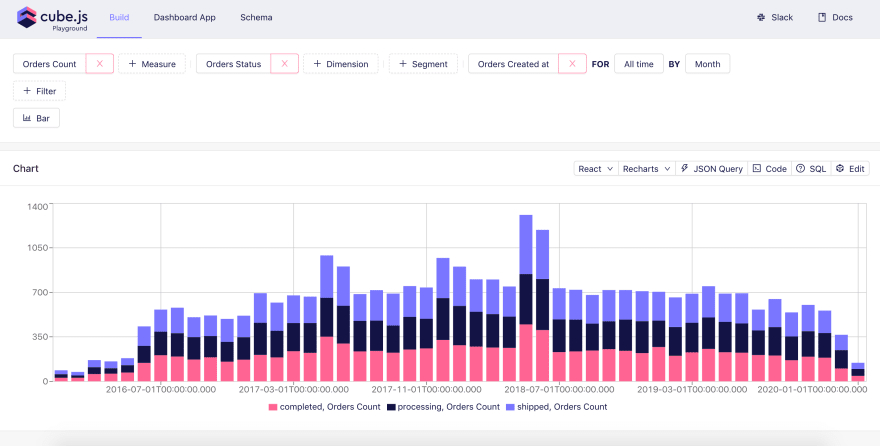View generated chart Code
880x446 pixels.
[x=769, y=169]
